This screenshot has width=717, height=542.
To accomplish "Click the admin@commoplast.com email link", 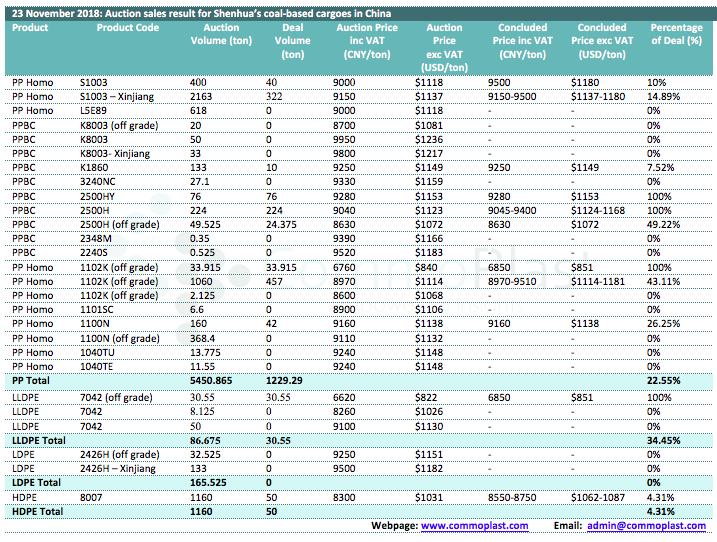I will click(x=646, y=526).
